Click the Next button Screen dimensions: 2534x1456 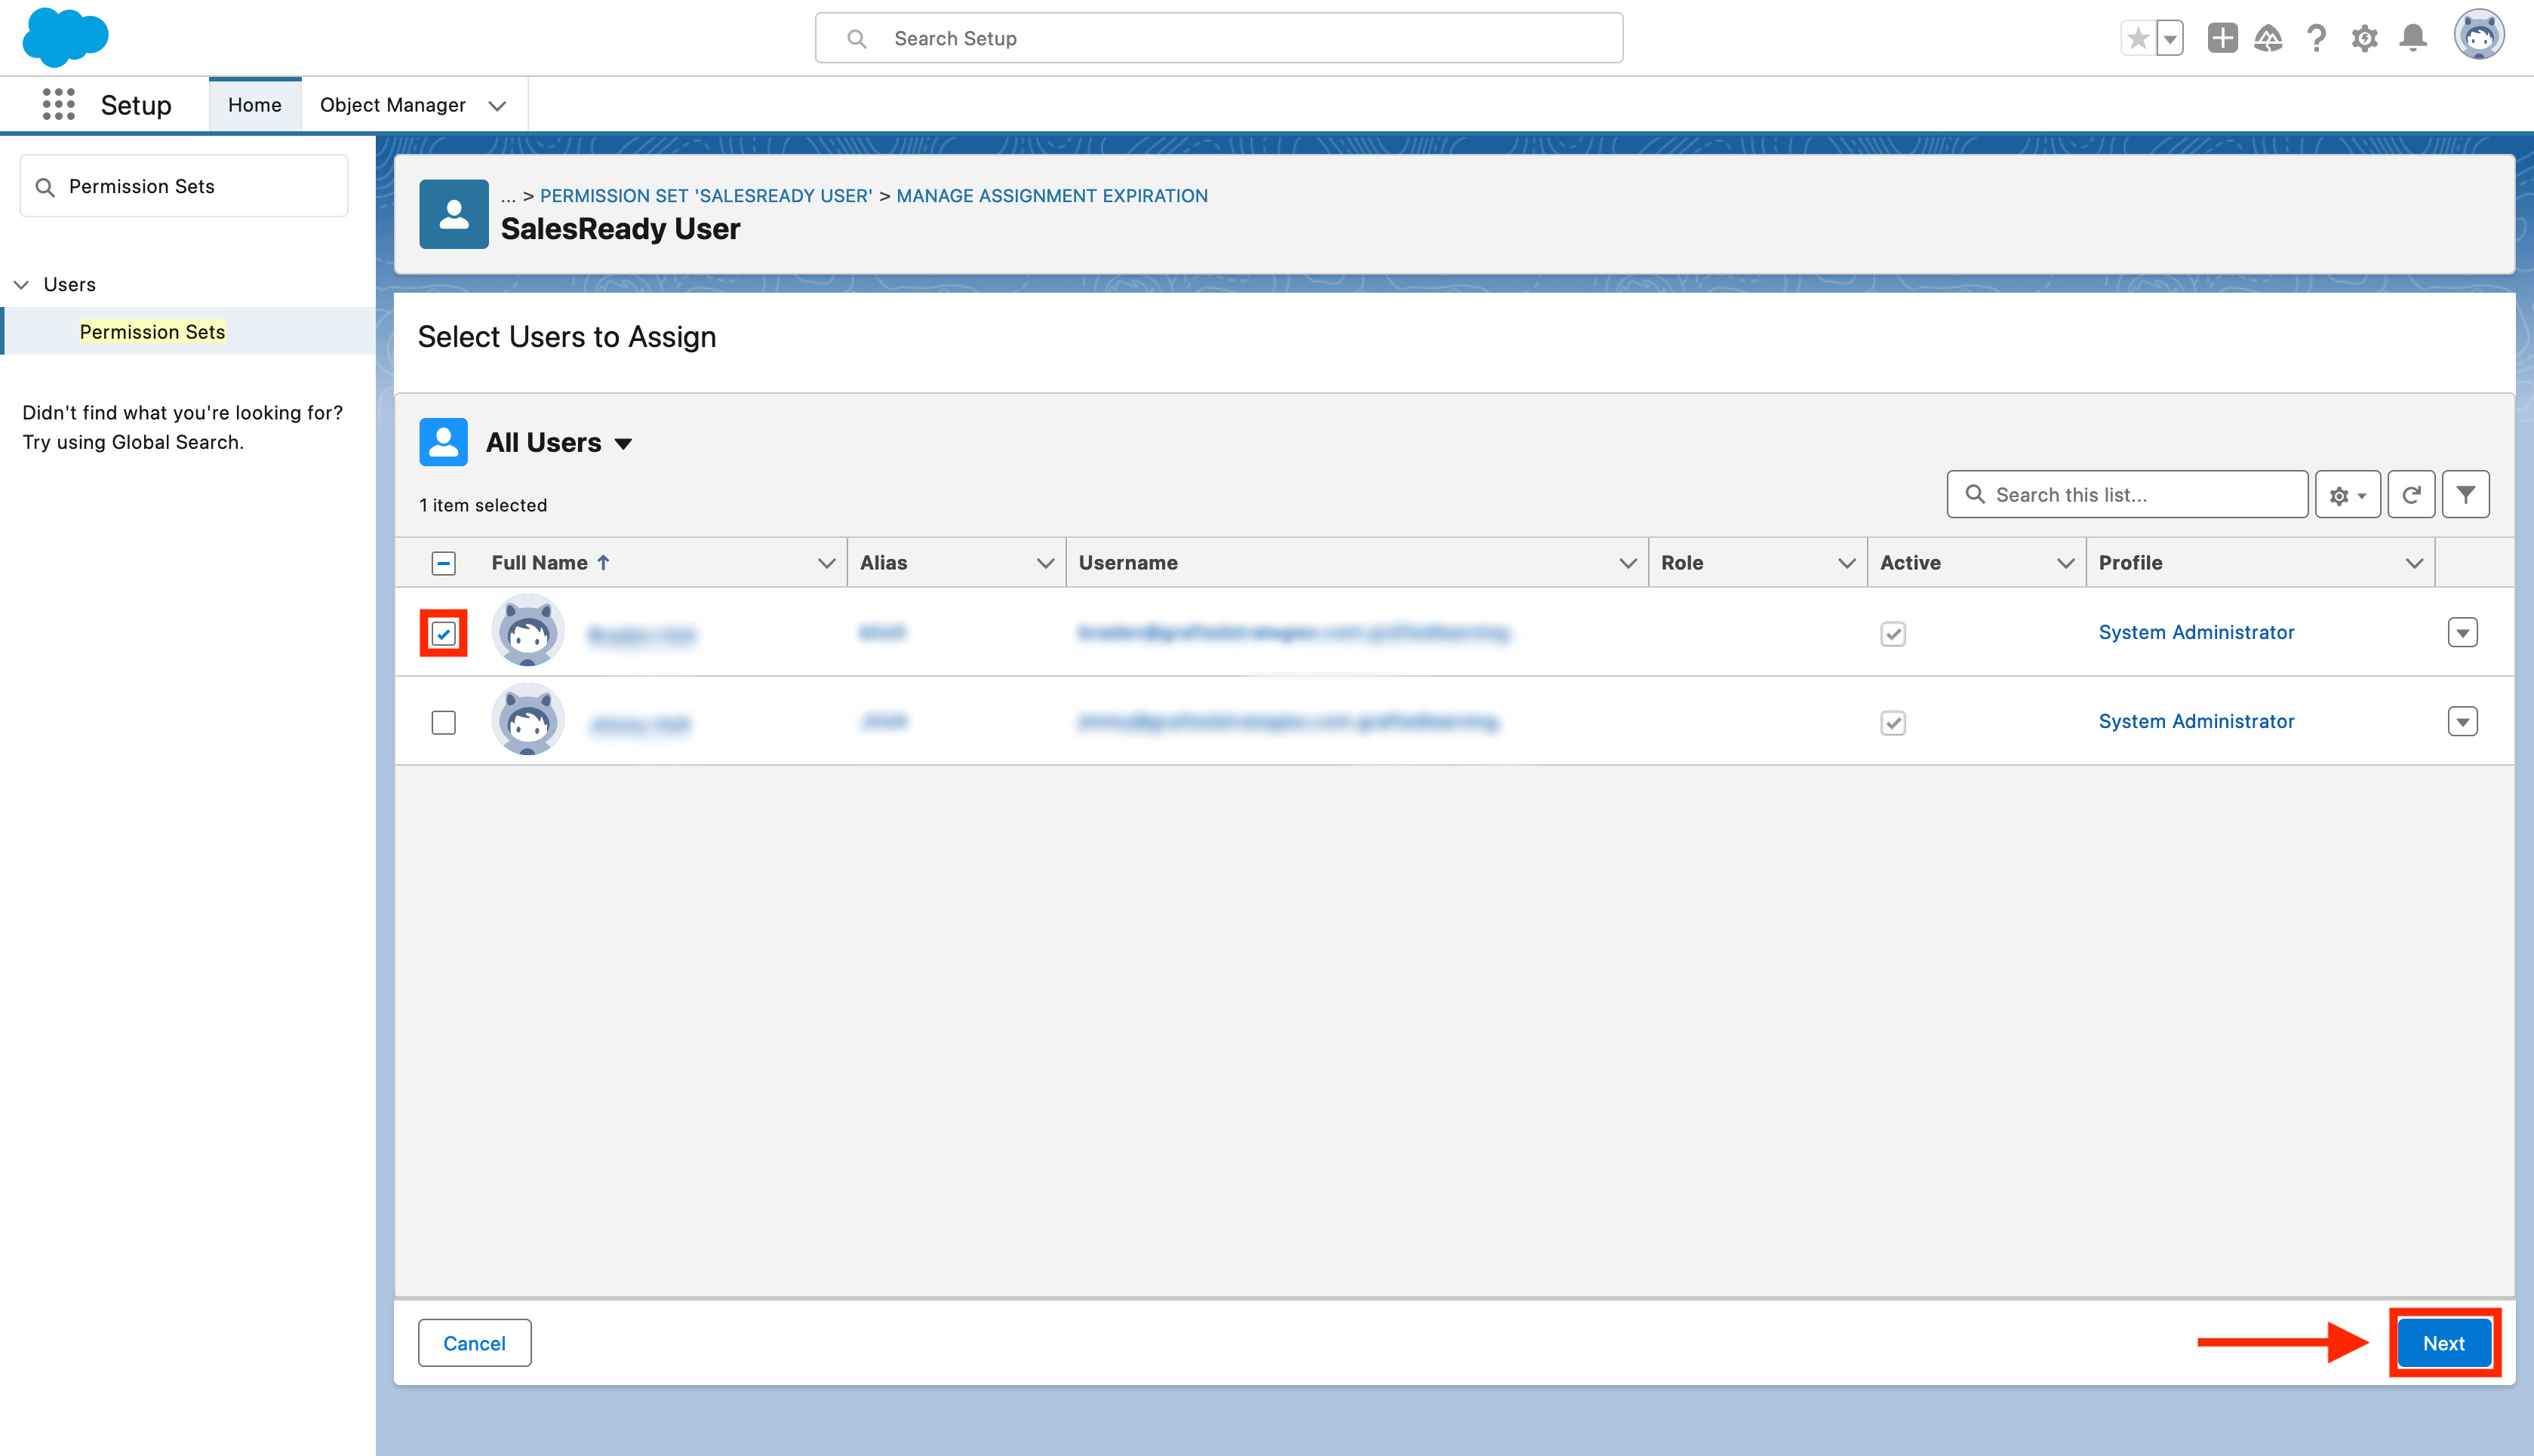tap(2443, 1343)
